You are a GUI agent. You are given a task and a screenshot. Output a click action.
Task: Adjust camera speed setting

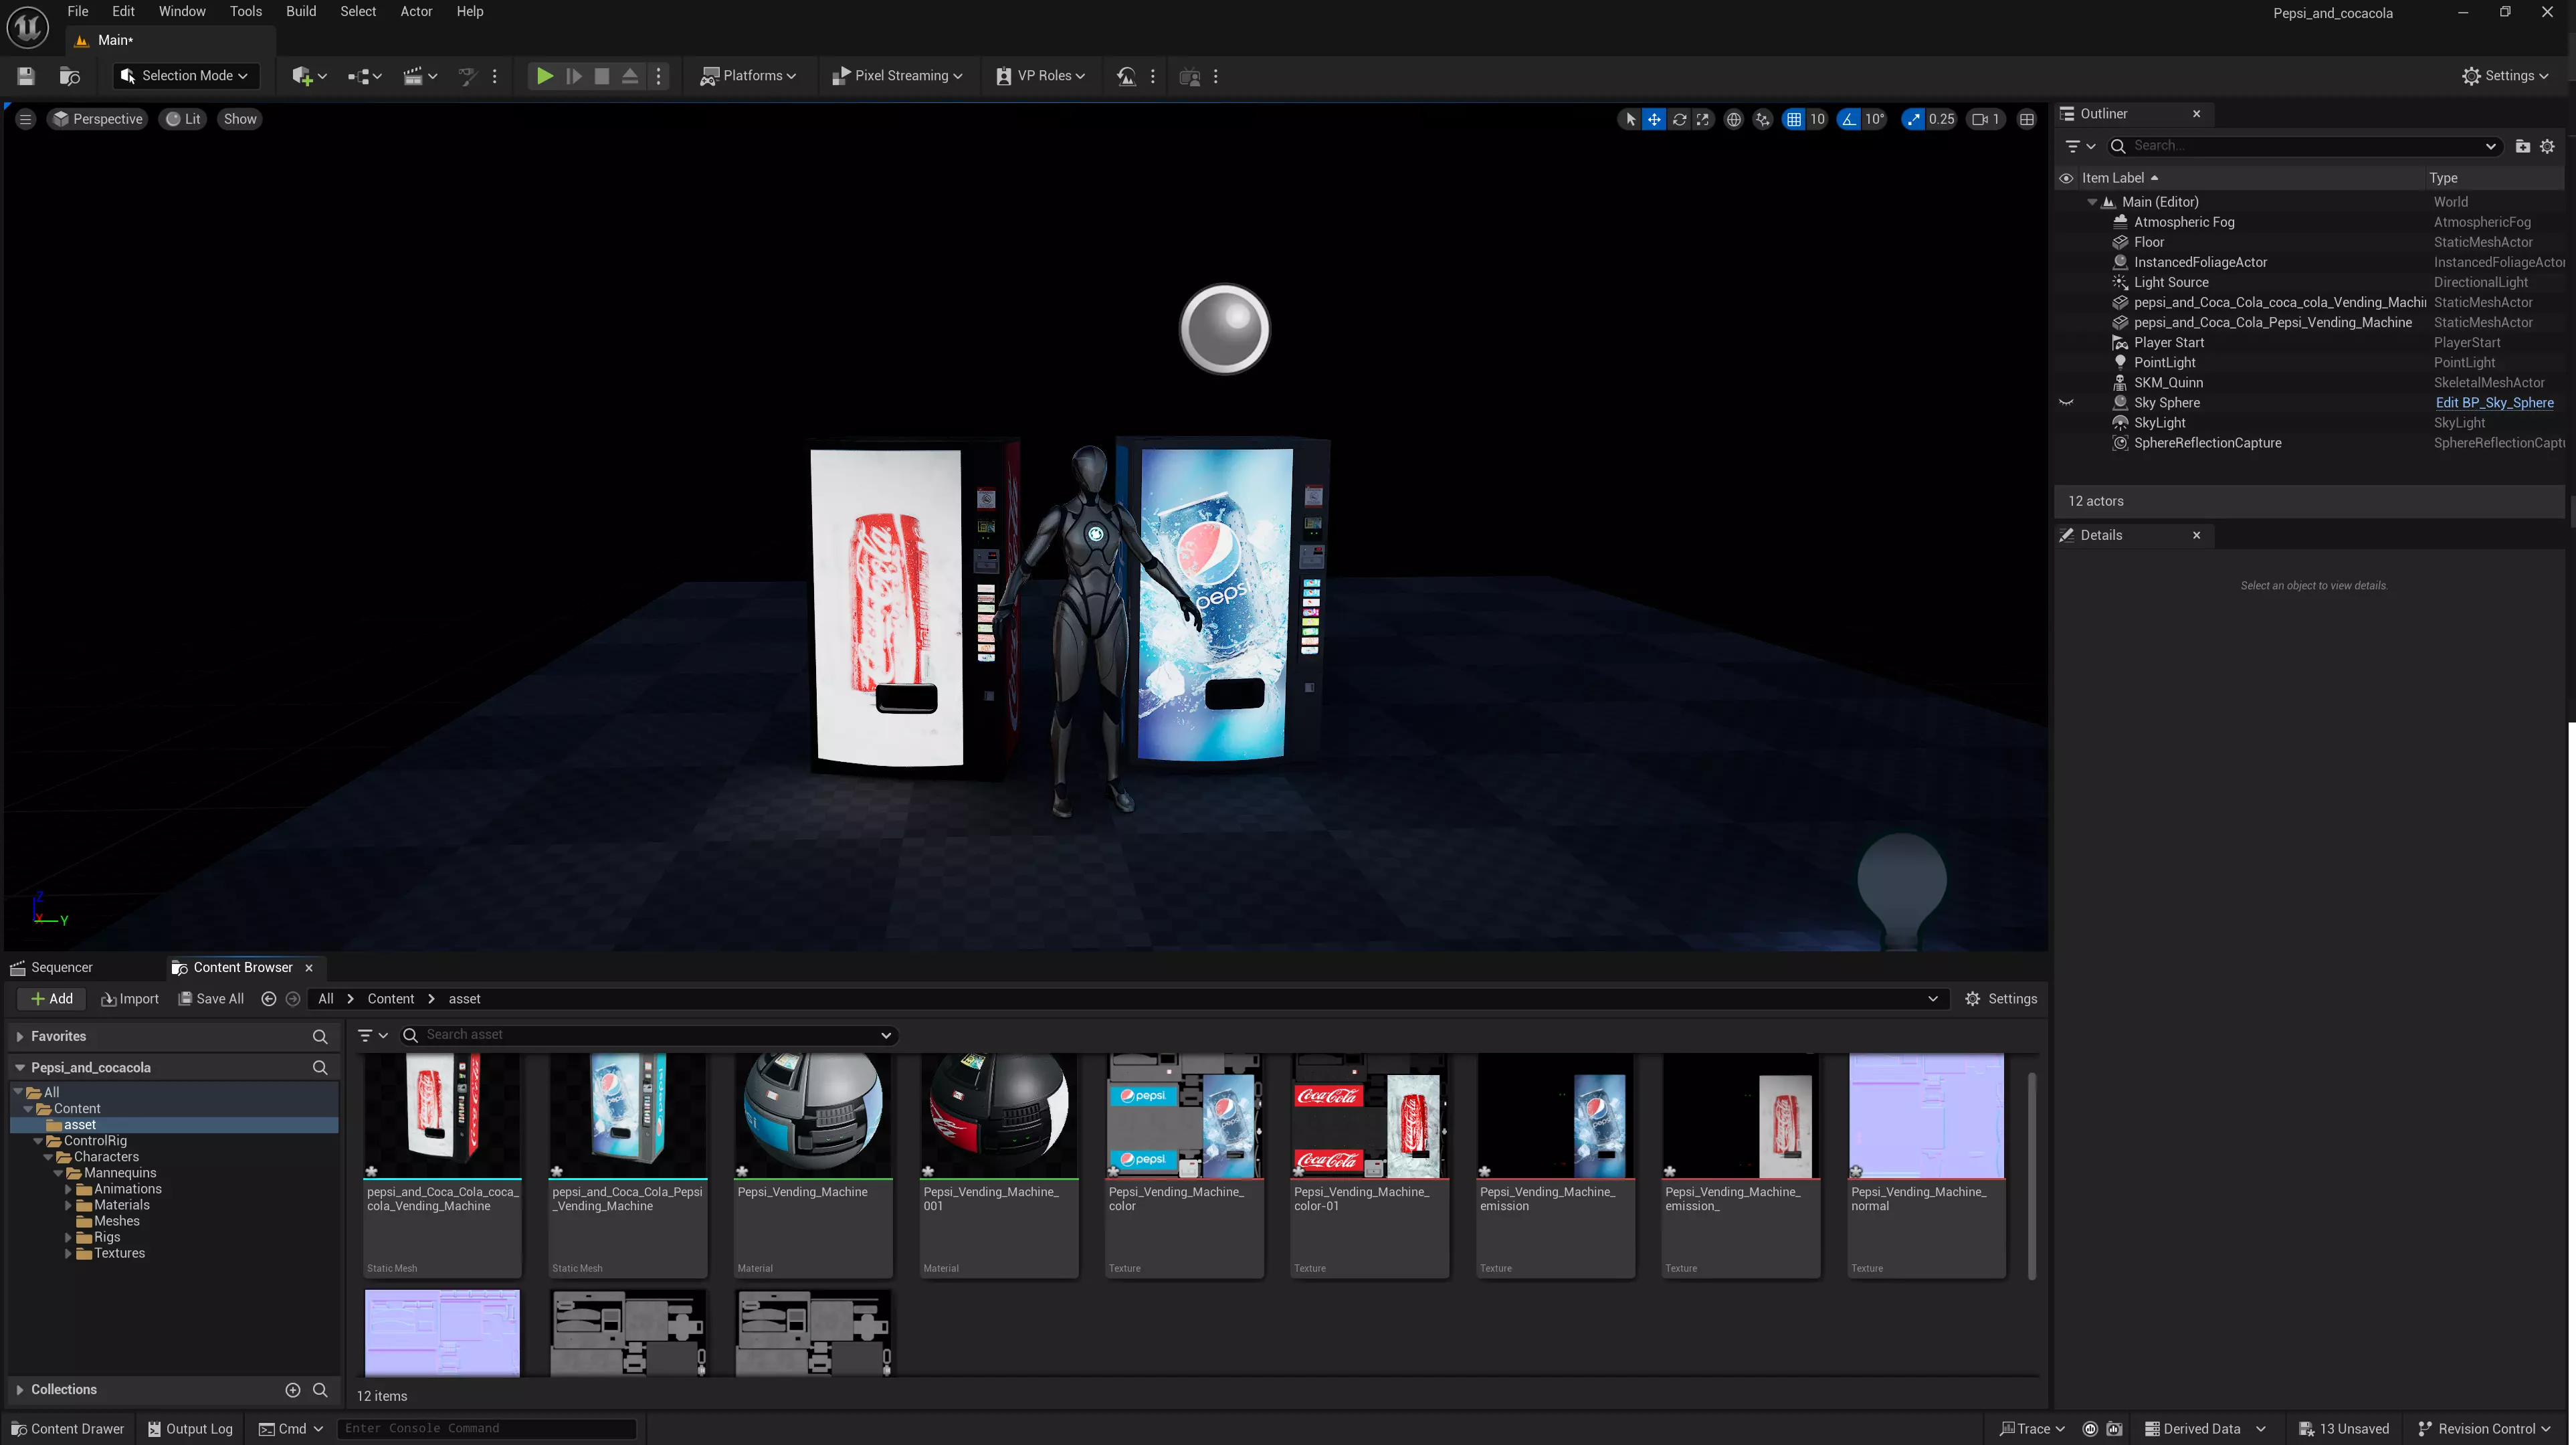click(x=1986, y=119)
